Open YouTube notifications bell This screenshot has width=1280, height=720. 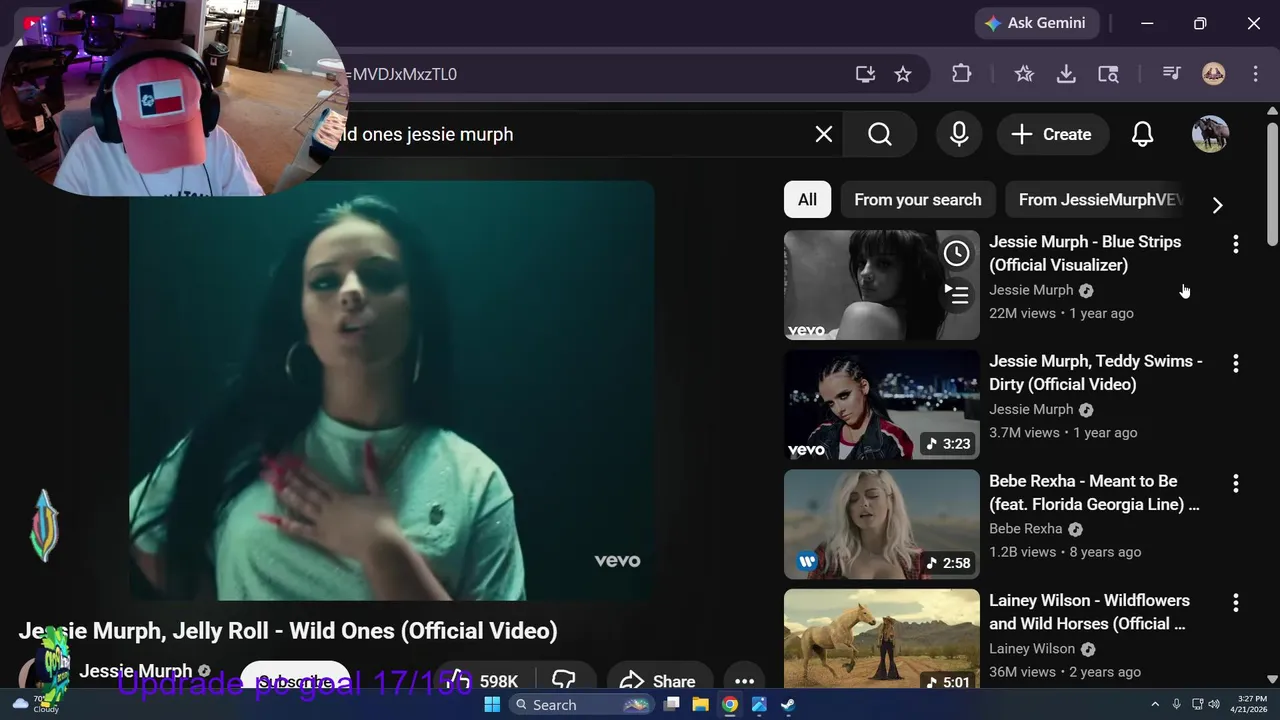pos(1142,134)
